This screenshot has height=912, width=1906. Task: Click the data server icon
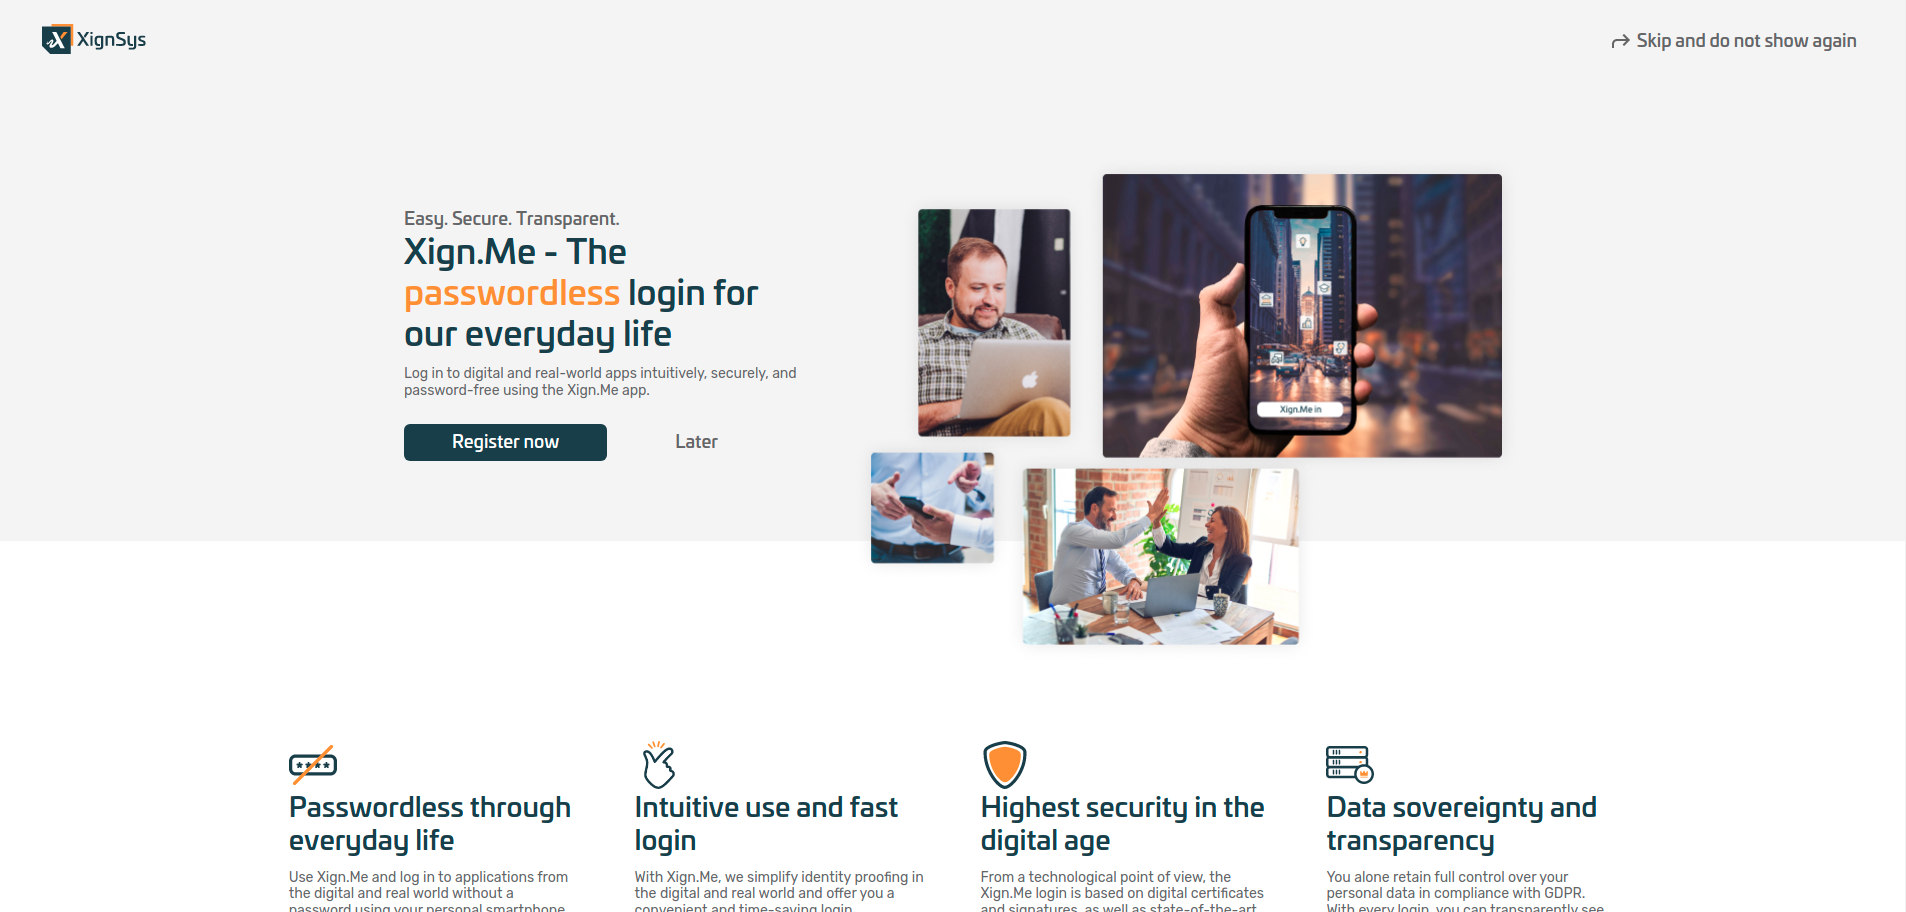coord(1349,765)
